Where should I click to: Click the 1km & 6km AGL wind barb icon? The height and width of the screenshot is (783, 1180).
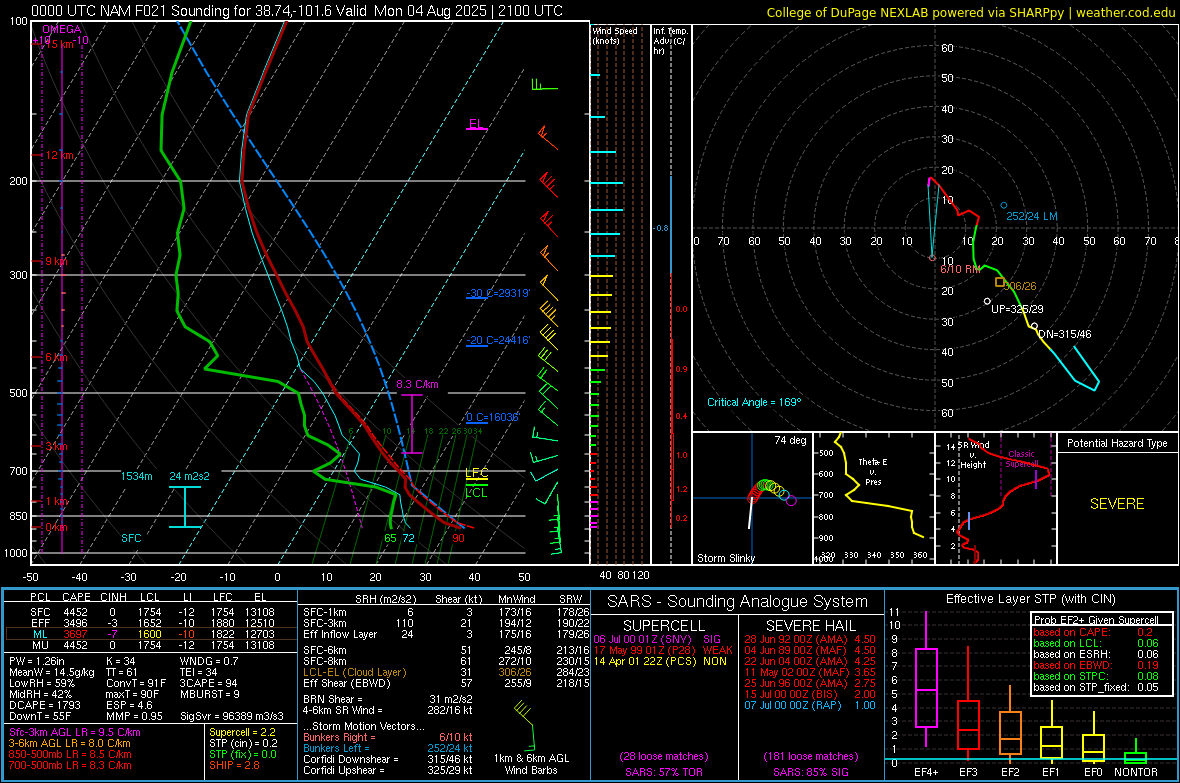[x=525, y=724]
